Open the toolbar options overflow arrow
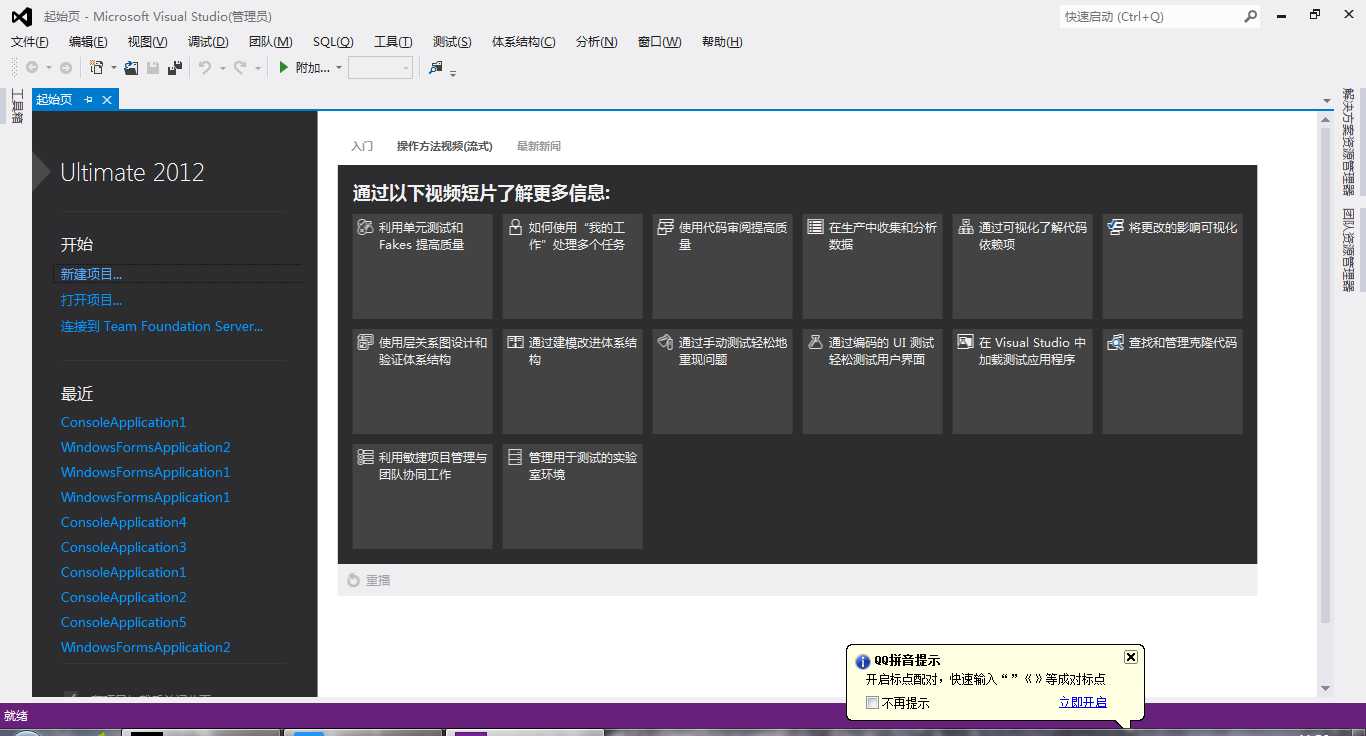This screenshot has height=736, width=1366. pos(453,72)
